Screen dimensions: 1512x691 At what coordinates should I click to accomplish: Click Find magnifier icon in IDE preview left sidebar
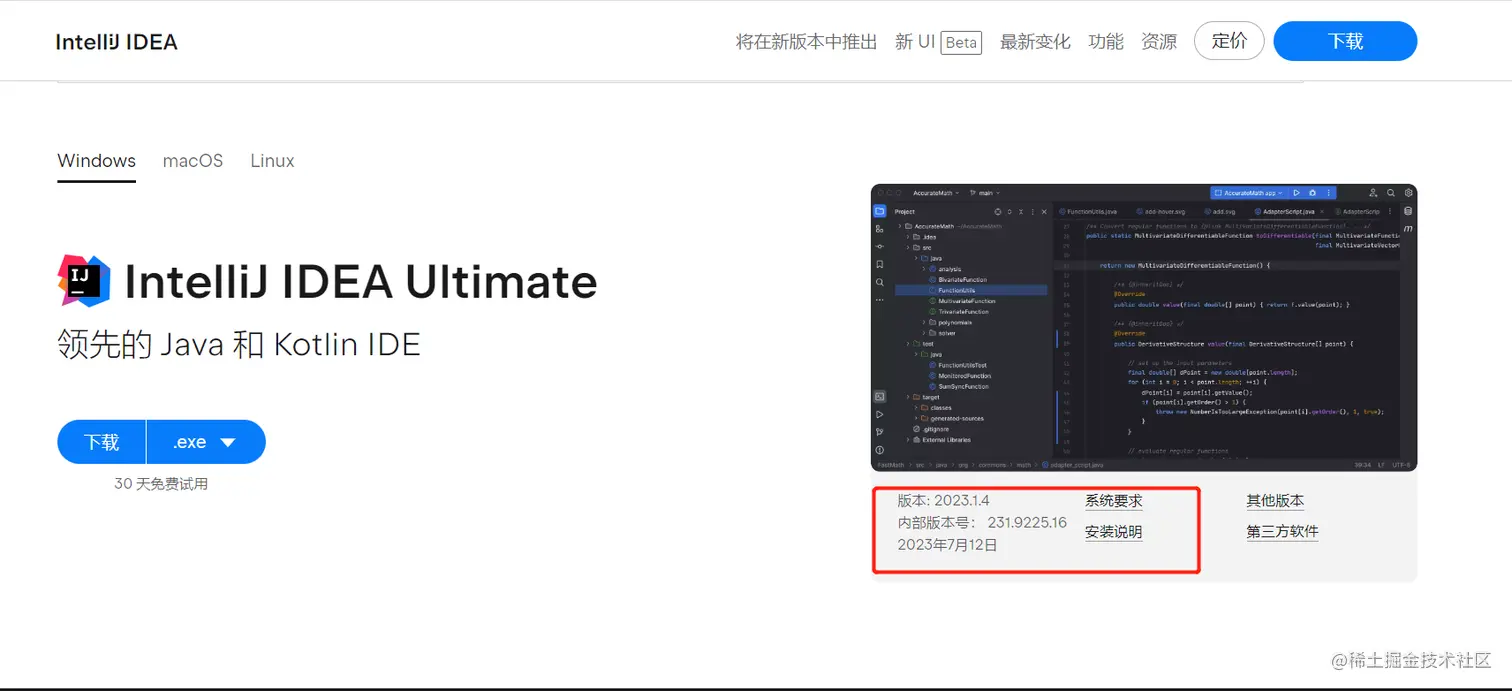pyautogui.click(x=880, y=282)
